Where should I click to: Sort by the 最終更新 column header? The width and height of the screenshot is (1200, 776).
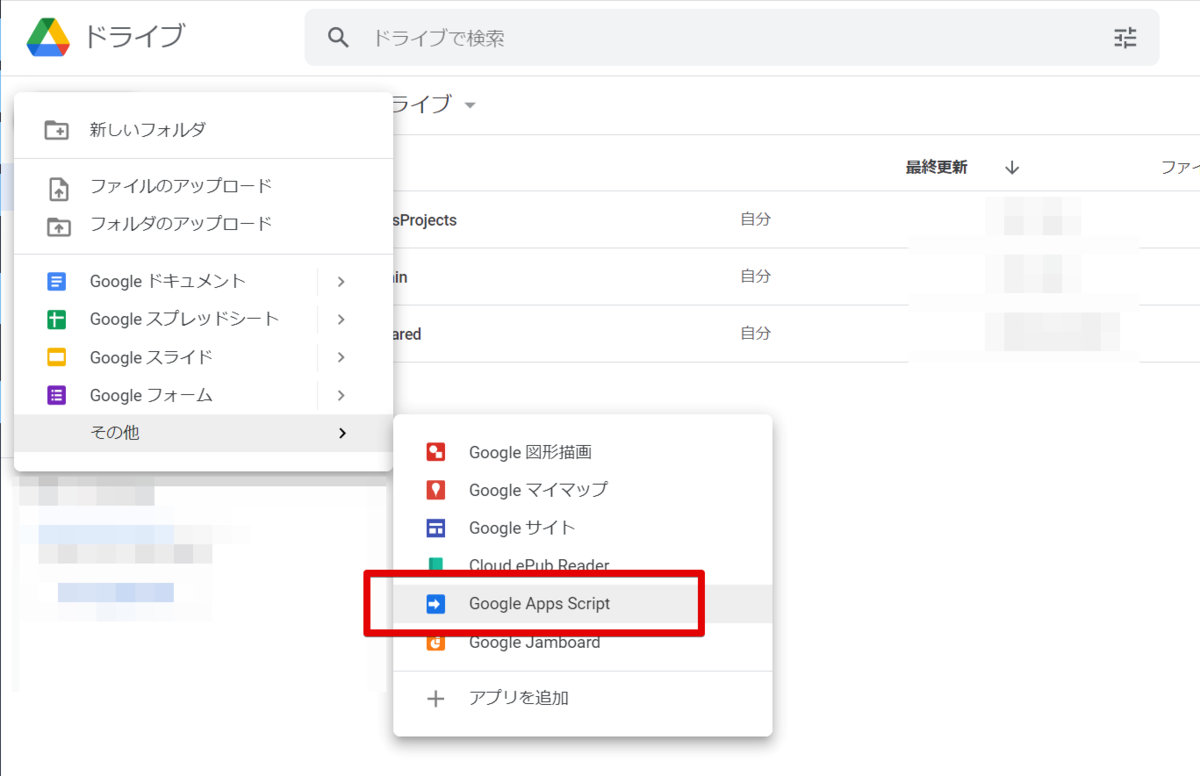coord(936,167)
